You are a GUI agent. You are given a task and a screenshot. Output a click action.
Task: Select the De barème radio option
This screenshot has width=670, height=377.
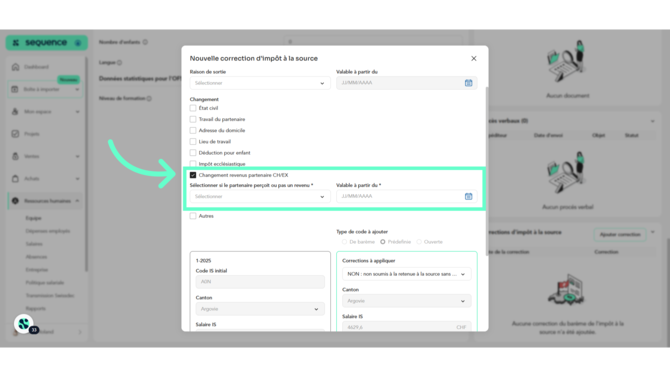click(344, 242)
